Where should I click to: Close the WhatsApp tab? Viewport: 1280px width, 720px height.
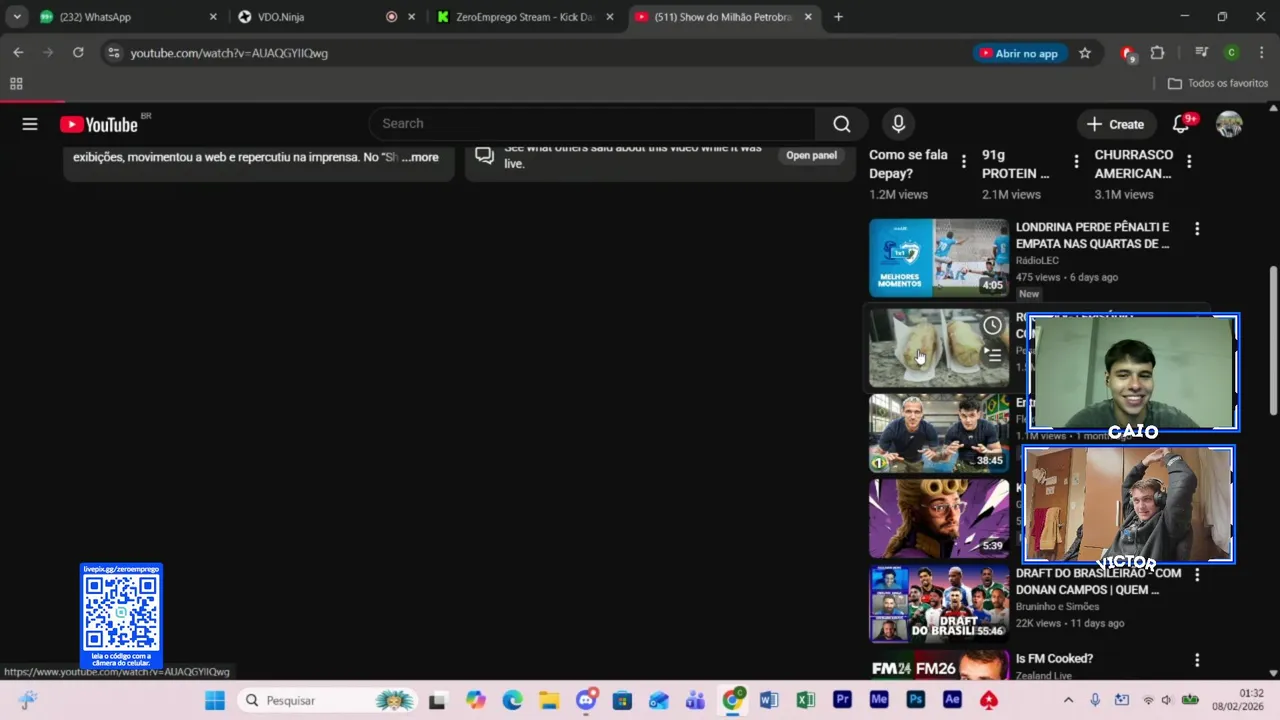pos(213,17)
